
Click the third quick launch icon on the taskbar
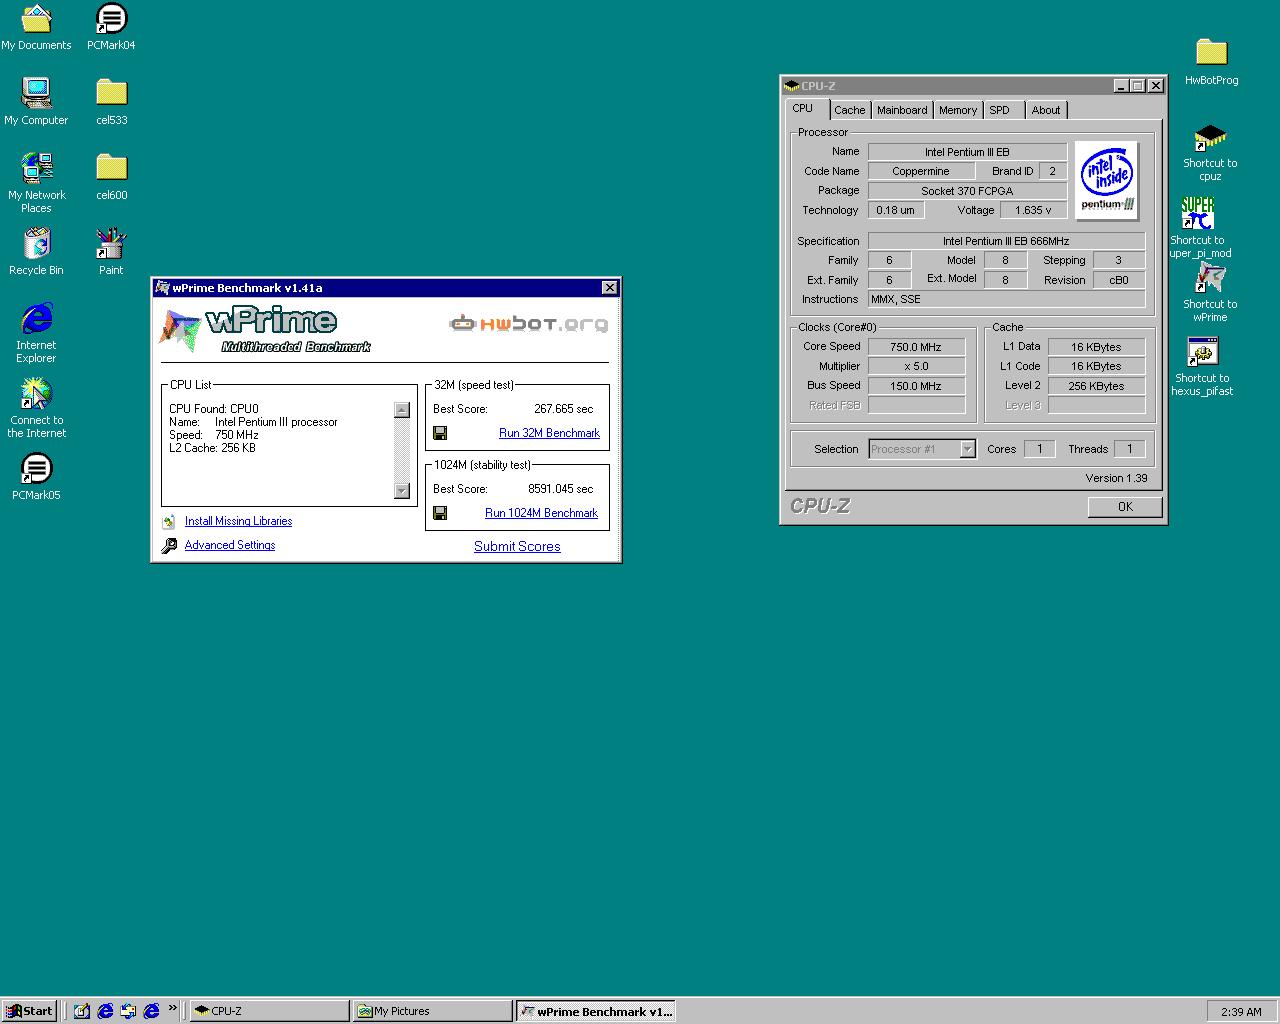point(128,1011)
